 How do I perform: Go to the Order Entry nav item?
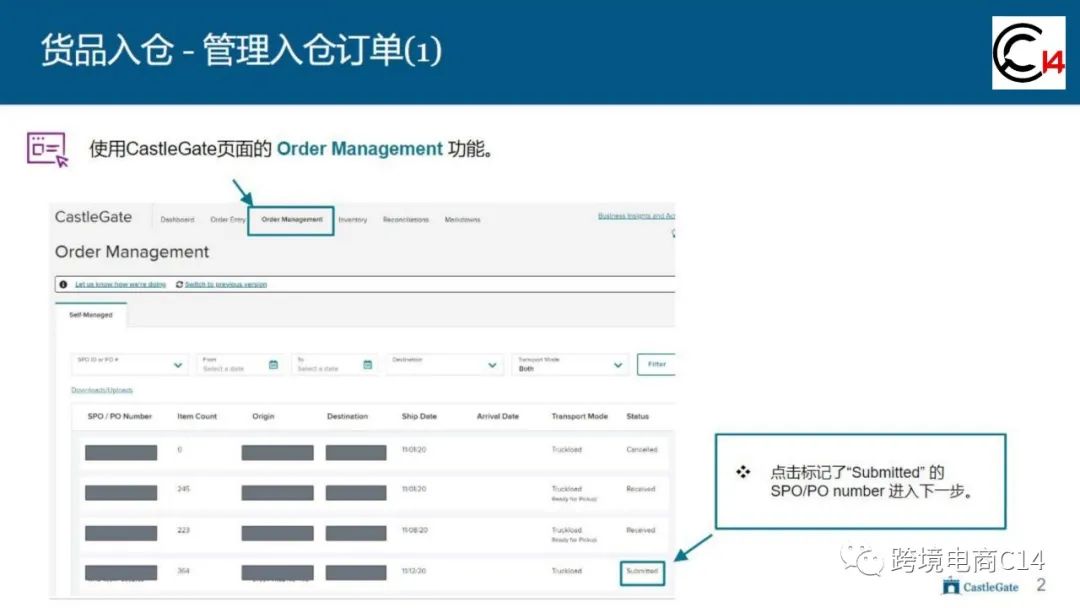pyautogui.click(x=228, y=220)
